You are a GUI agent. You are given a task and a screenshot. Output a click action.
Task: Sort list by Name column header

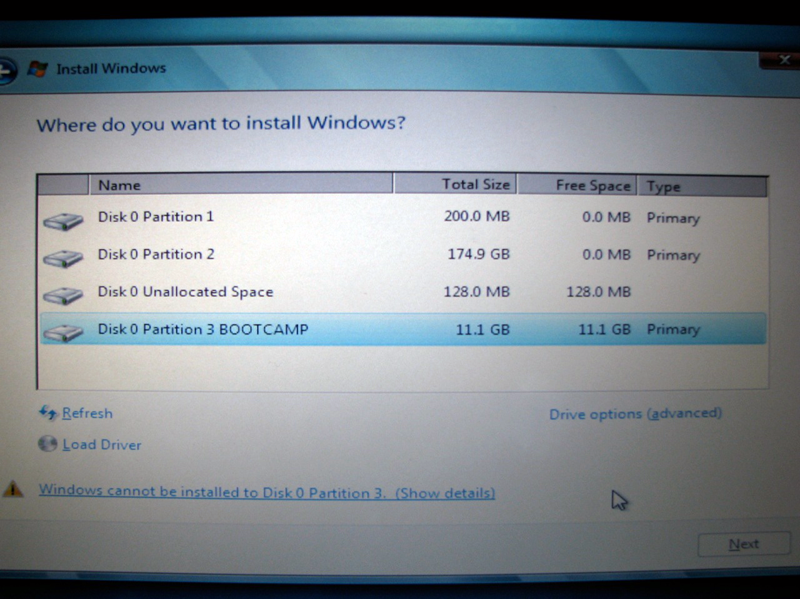click(x=241, y=184)
